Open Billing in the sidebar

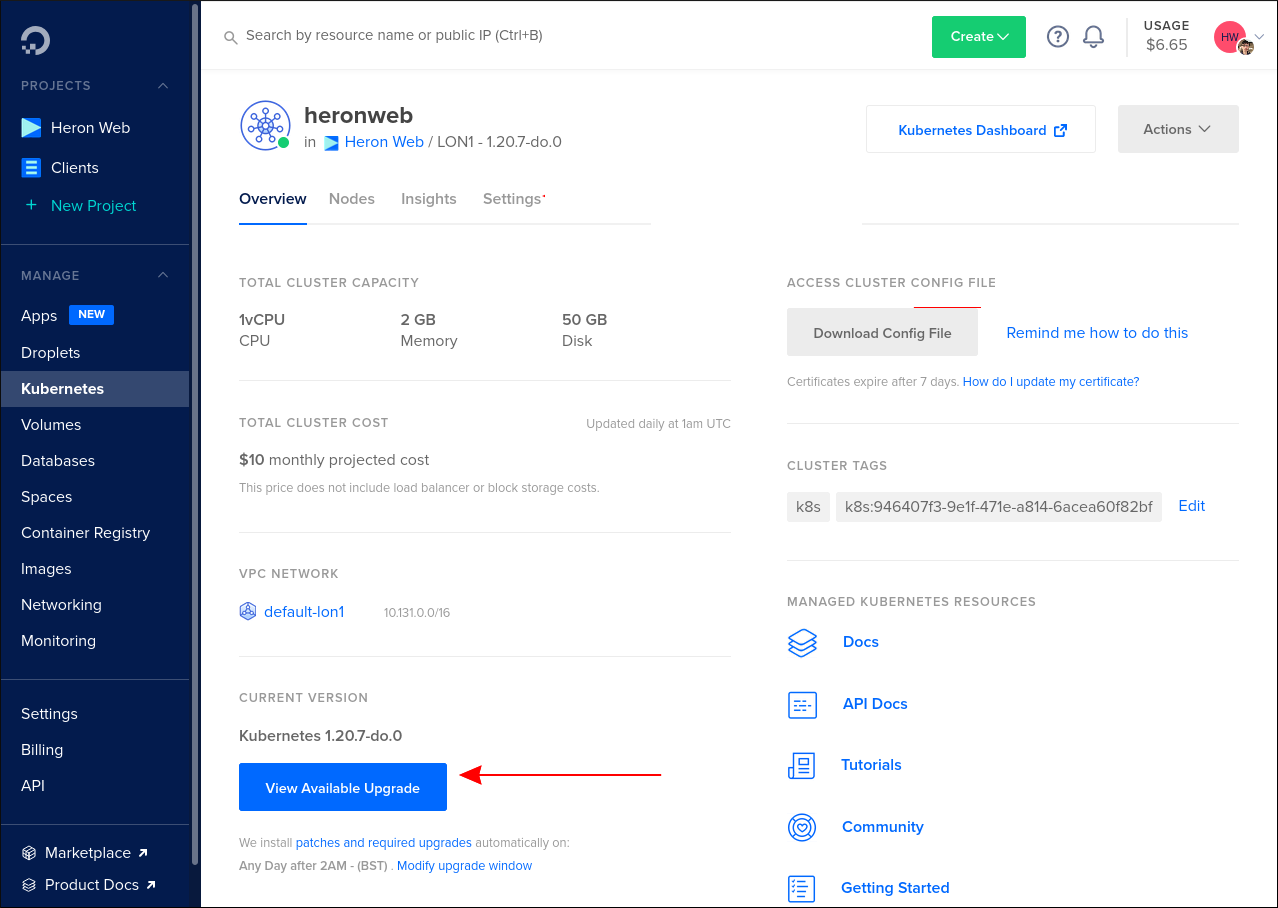[42, 750]
